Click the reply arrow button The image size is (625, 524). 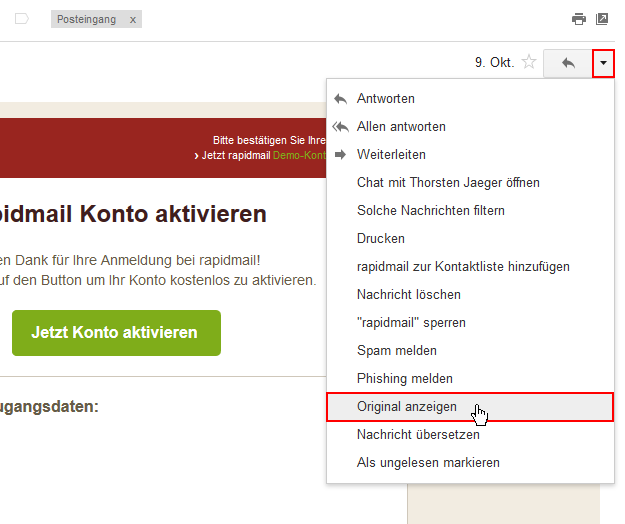(568, 63)
